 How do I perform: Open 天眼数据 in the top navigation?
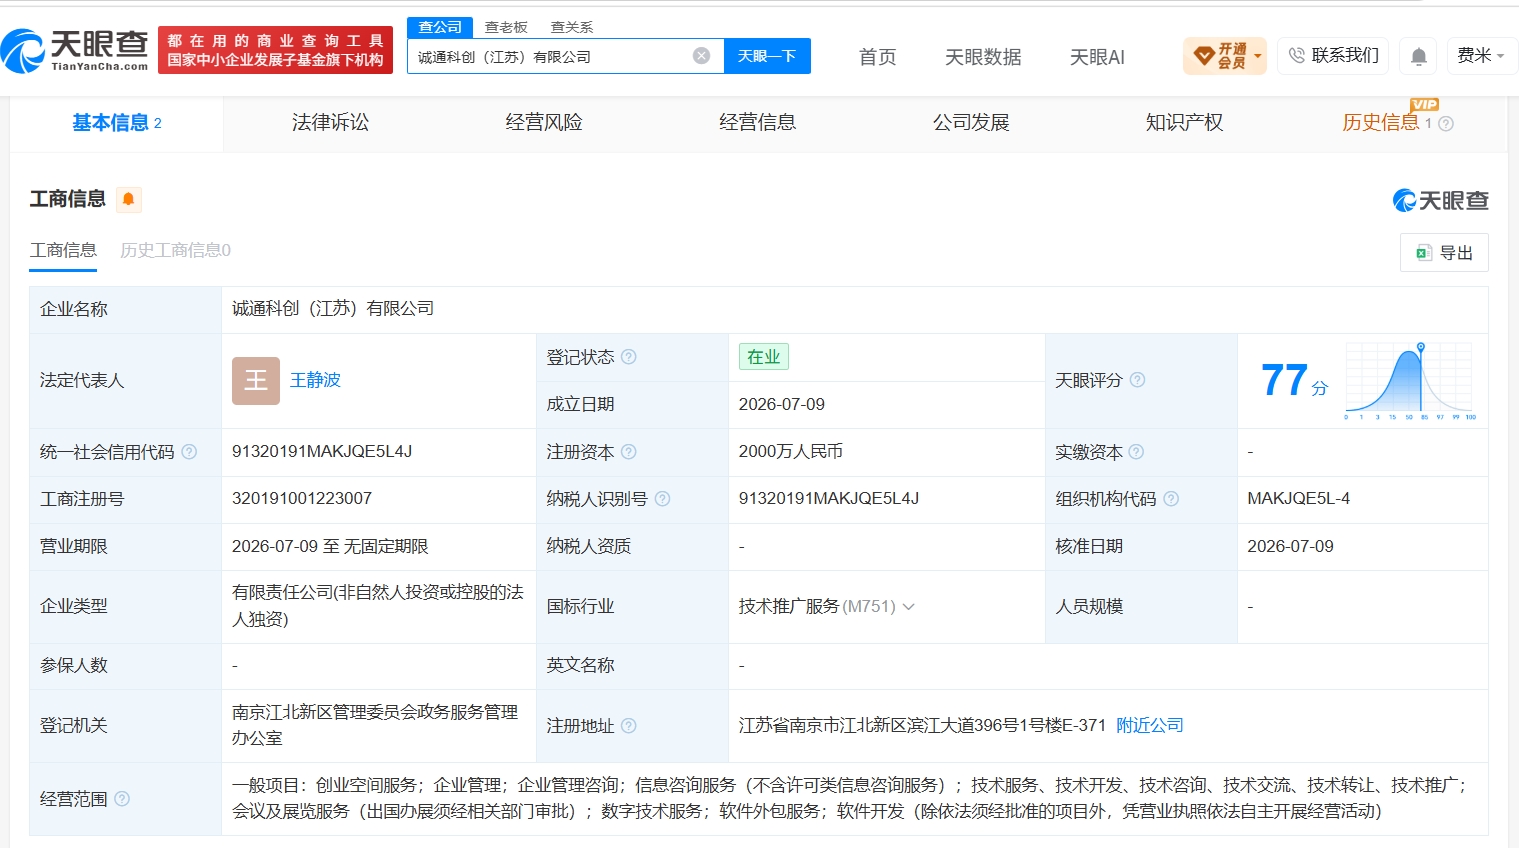click(983, 57)
